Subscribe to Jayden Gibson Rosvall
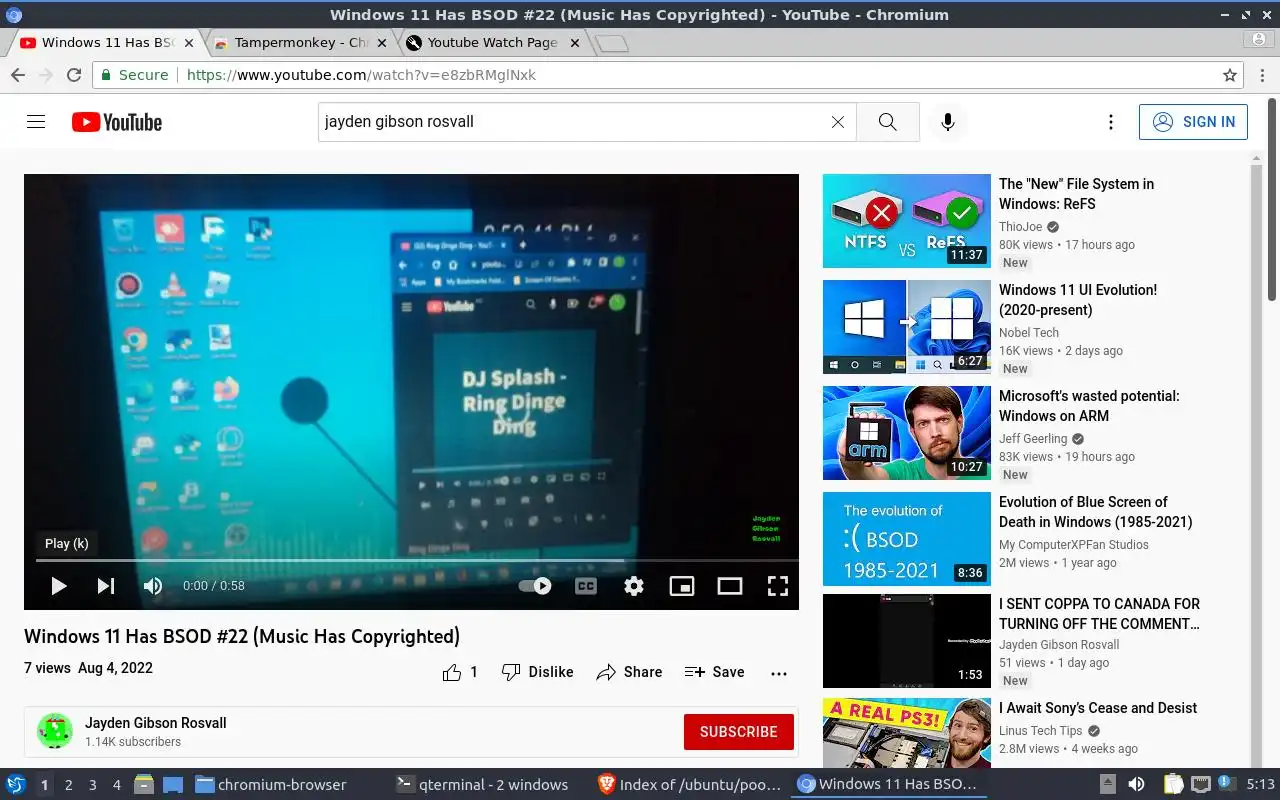The image size is (1280, 800). (x=739, y=732)
